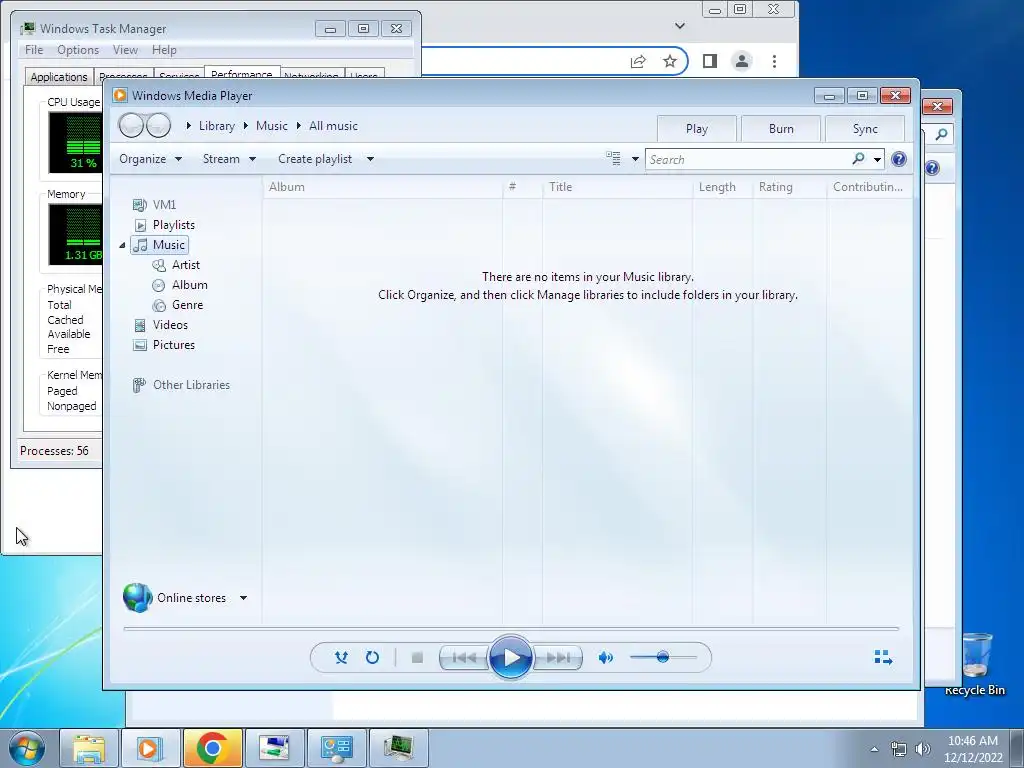Click the View options icon
This screenshot has height=768, width=1024.
click(x=613, y=159)
